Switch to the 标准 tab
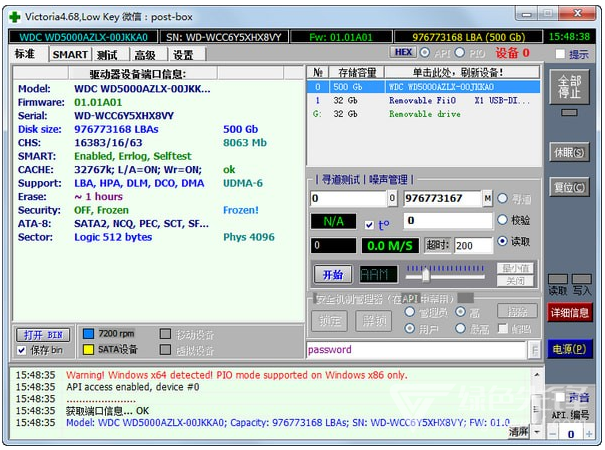 coord(25,54)
